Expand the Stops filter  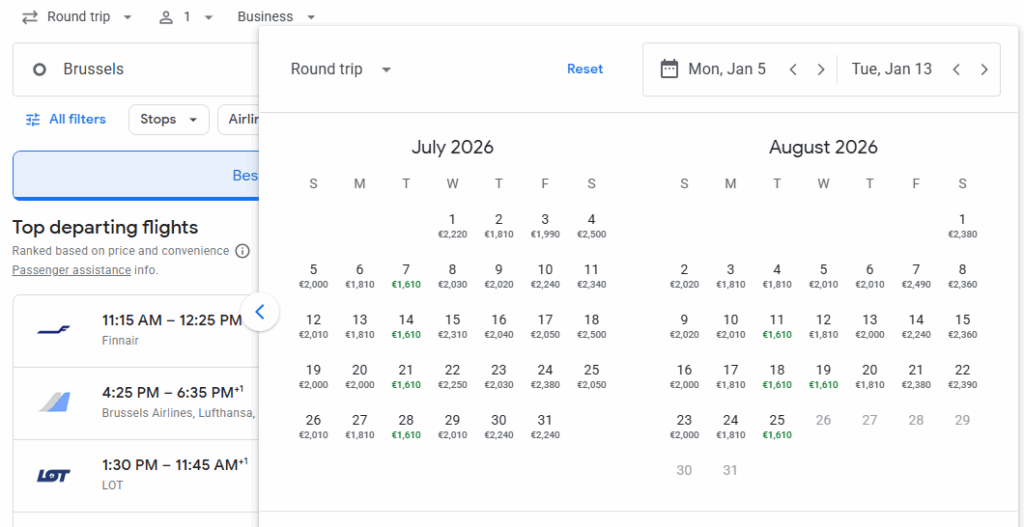[168, 119]
